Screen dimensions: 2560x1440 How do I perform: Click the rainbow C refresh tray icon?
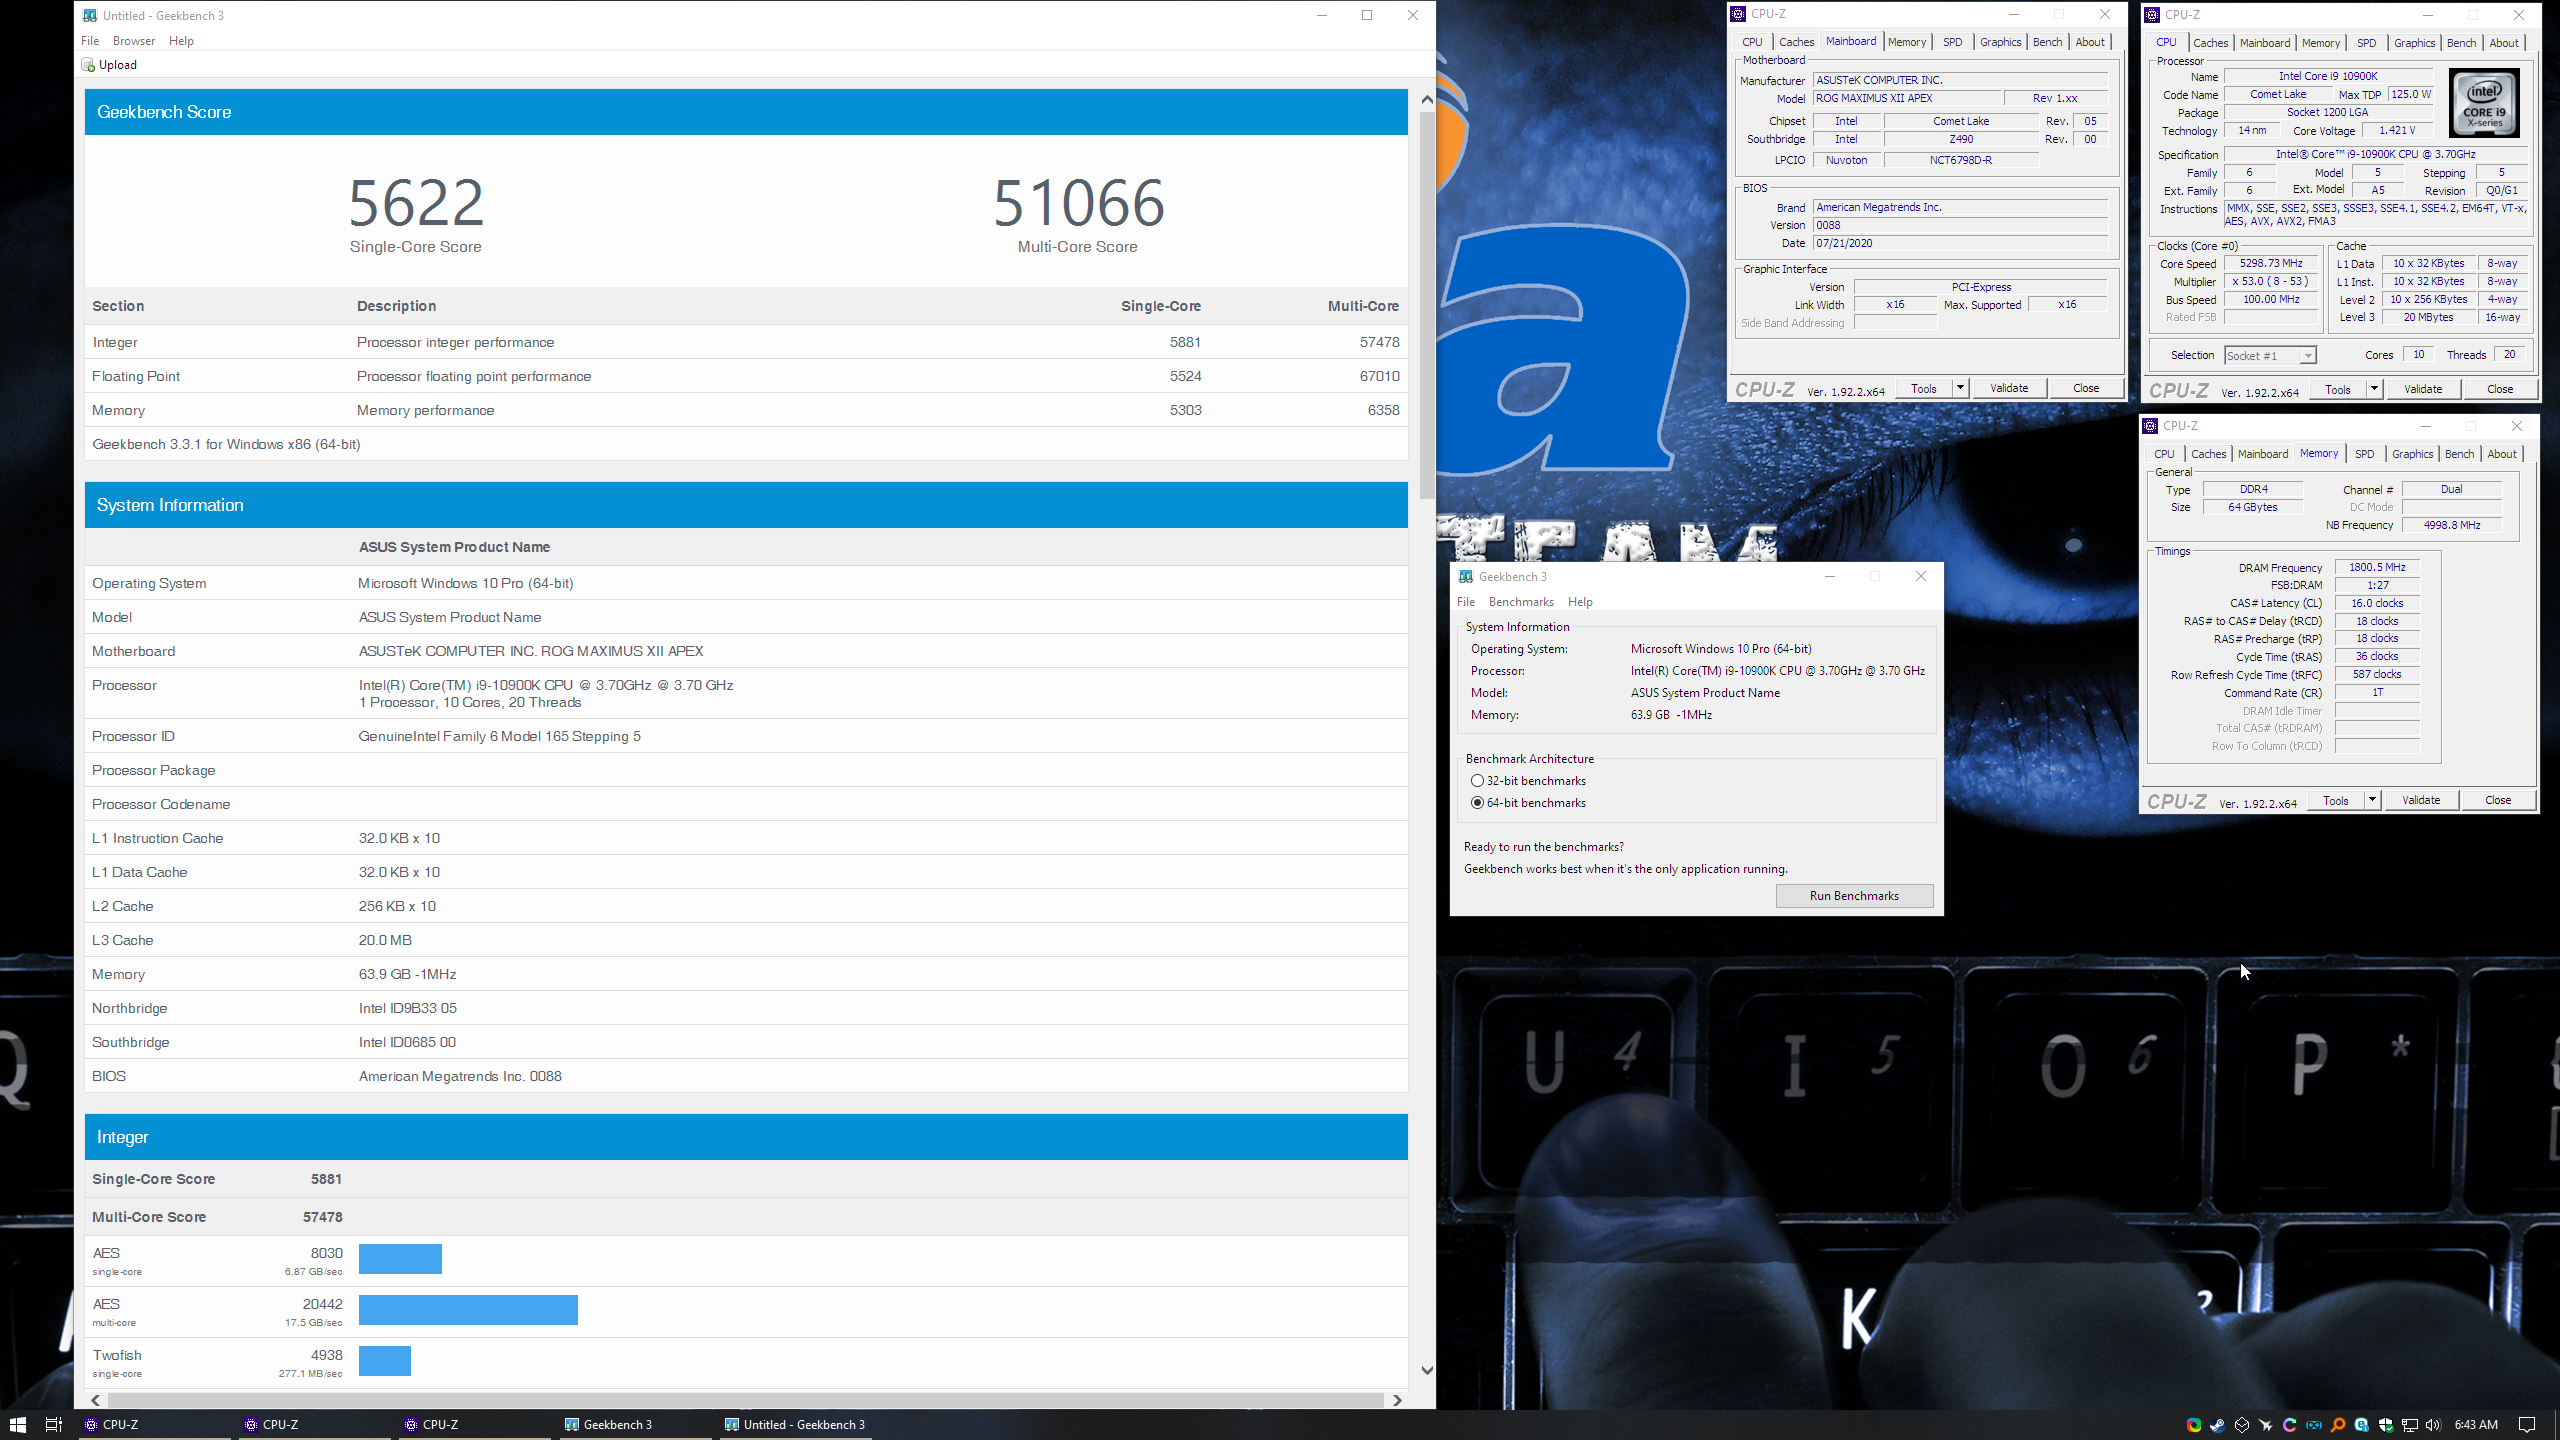pos(2290,1425)
